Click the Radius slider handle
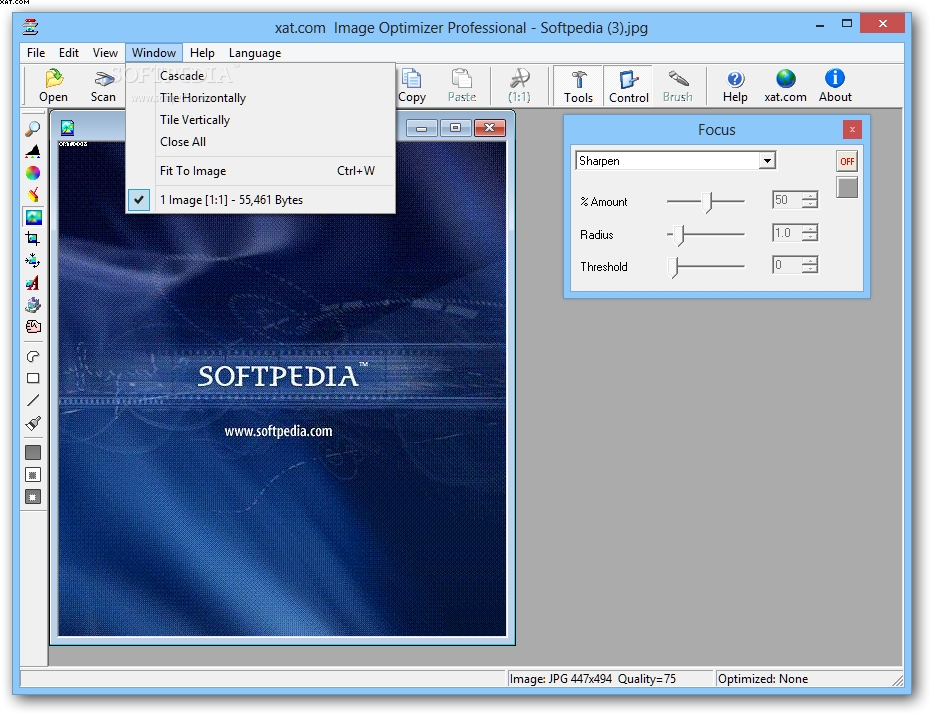Image resolution: width=932 pixels, height=715 pixels. click(679, 235)
